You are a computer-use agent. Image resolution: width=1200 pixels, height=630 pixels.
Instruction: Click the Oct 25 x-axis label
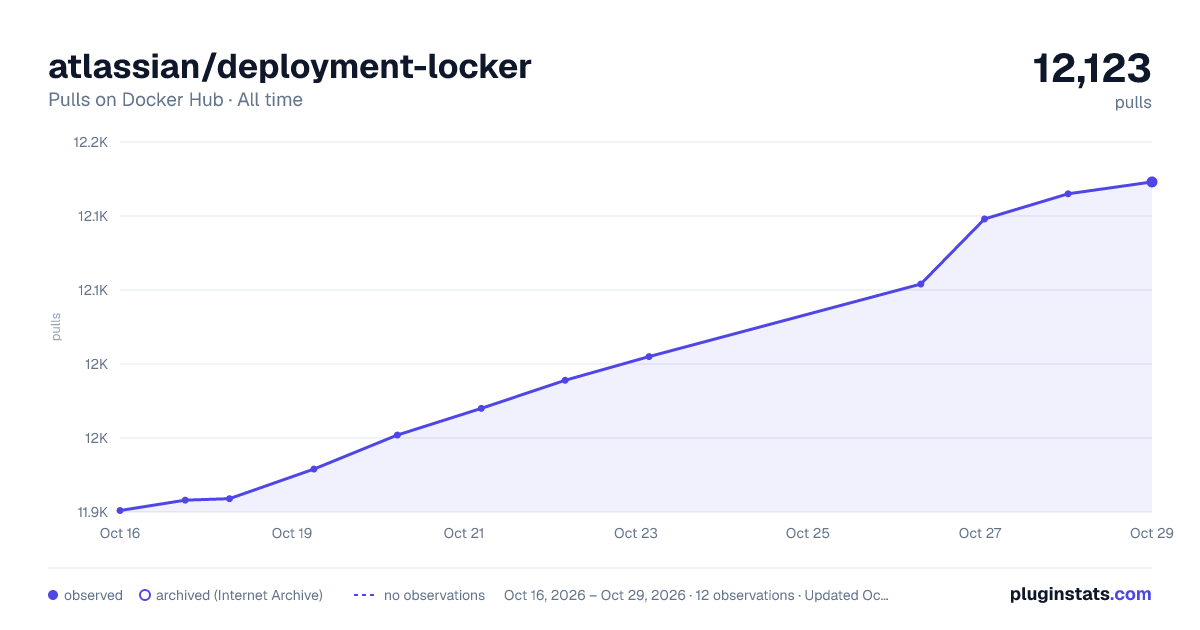coord(808,533)
